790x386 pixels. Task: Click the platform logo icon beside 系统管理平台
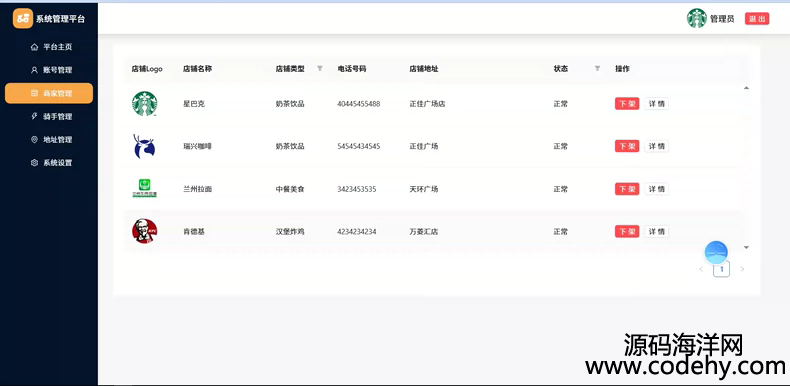tap(23, 19)
